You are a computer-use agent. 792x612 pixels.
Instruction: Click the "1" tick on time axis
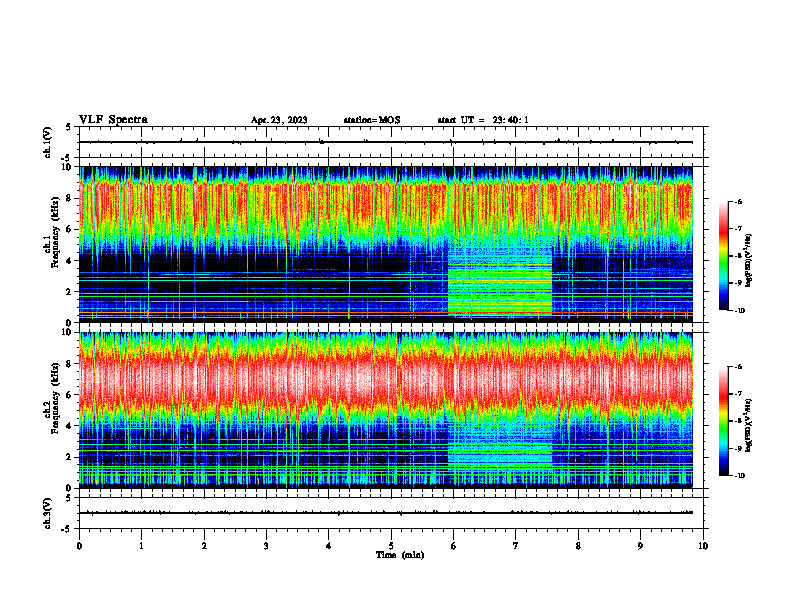coord(141,546)
